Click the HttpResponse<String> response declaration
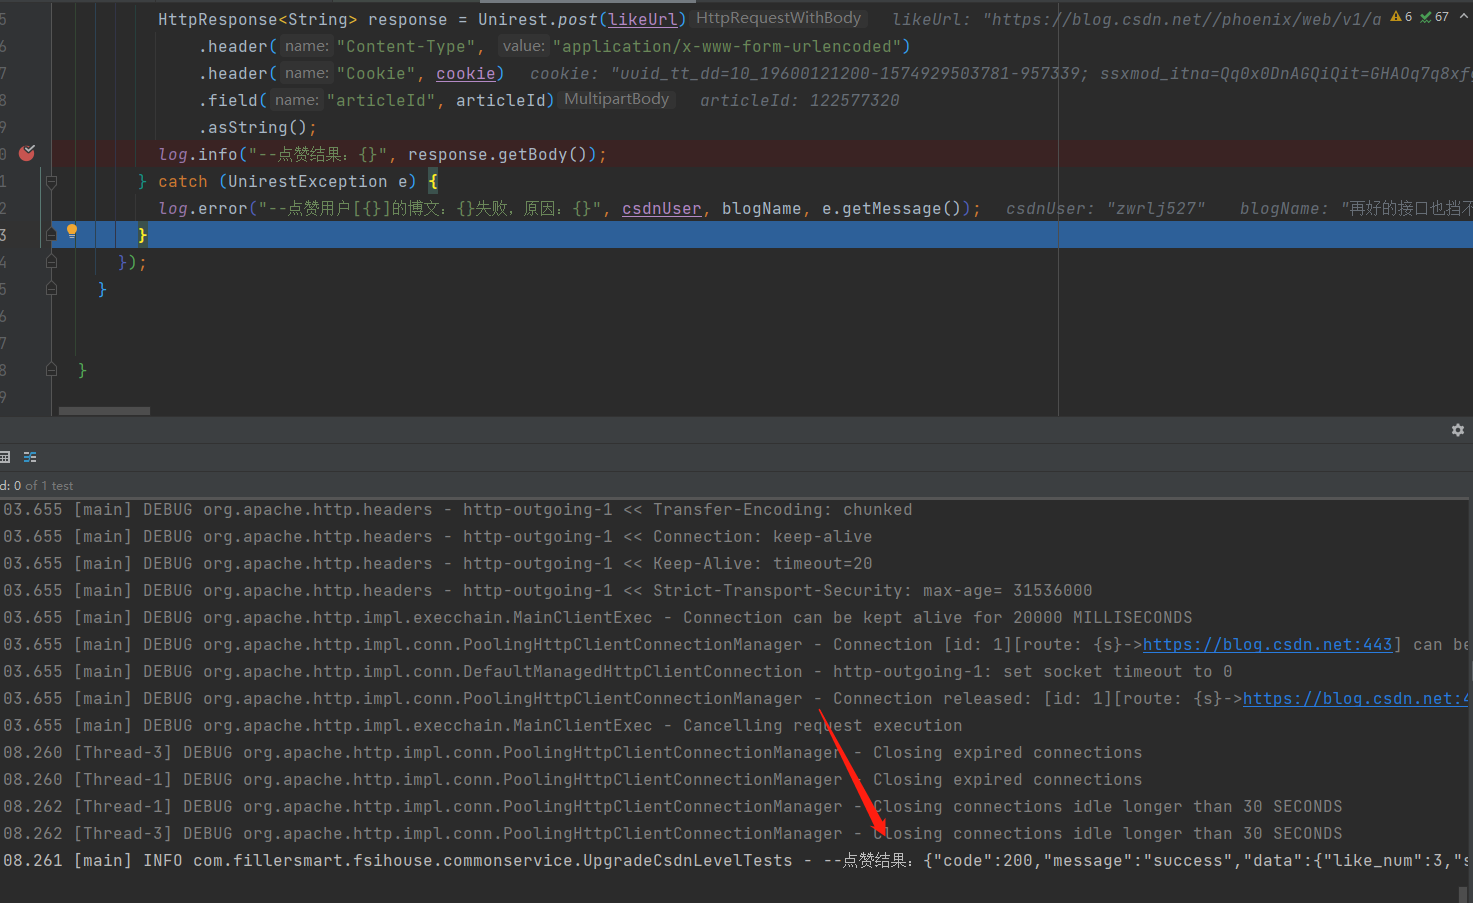The width and height of the screenshot is (1473, 903). [x=303, y=19]
